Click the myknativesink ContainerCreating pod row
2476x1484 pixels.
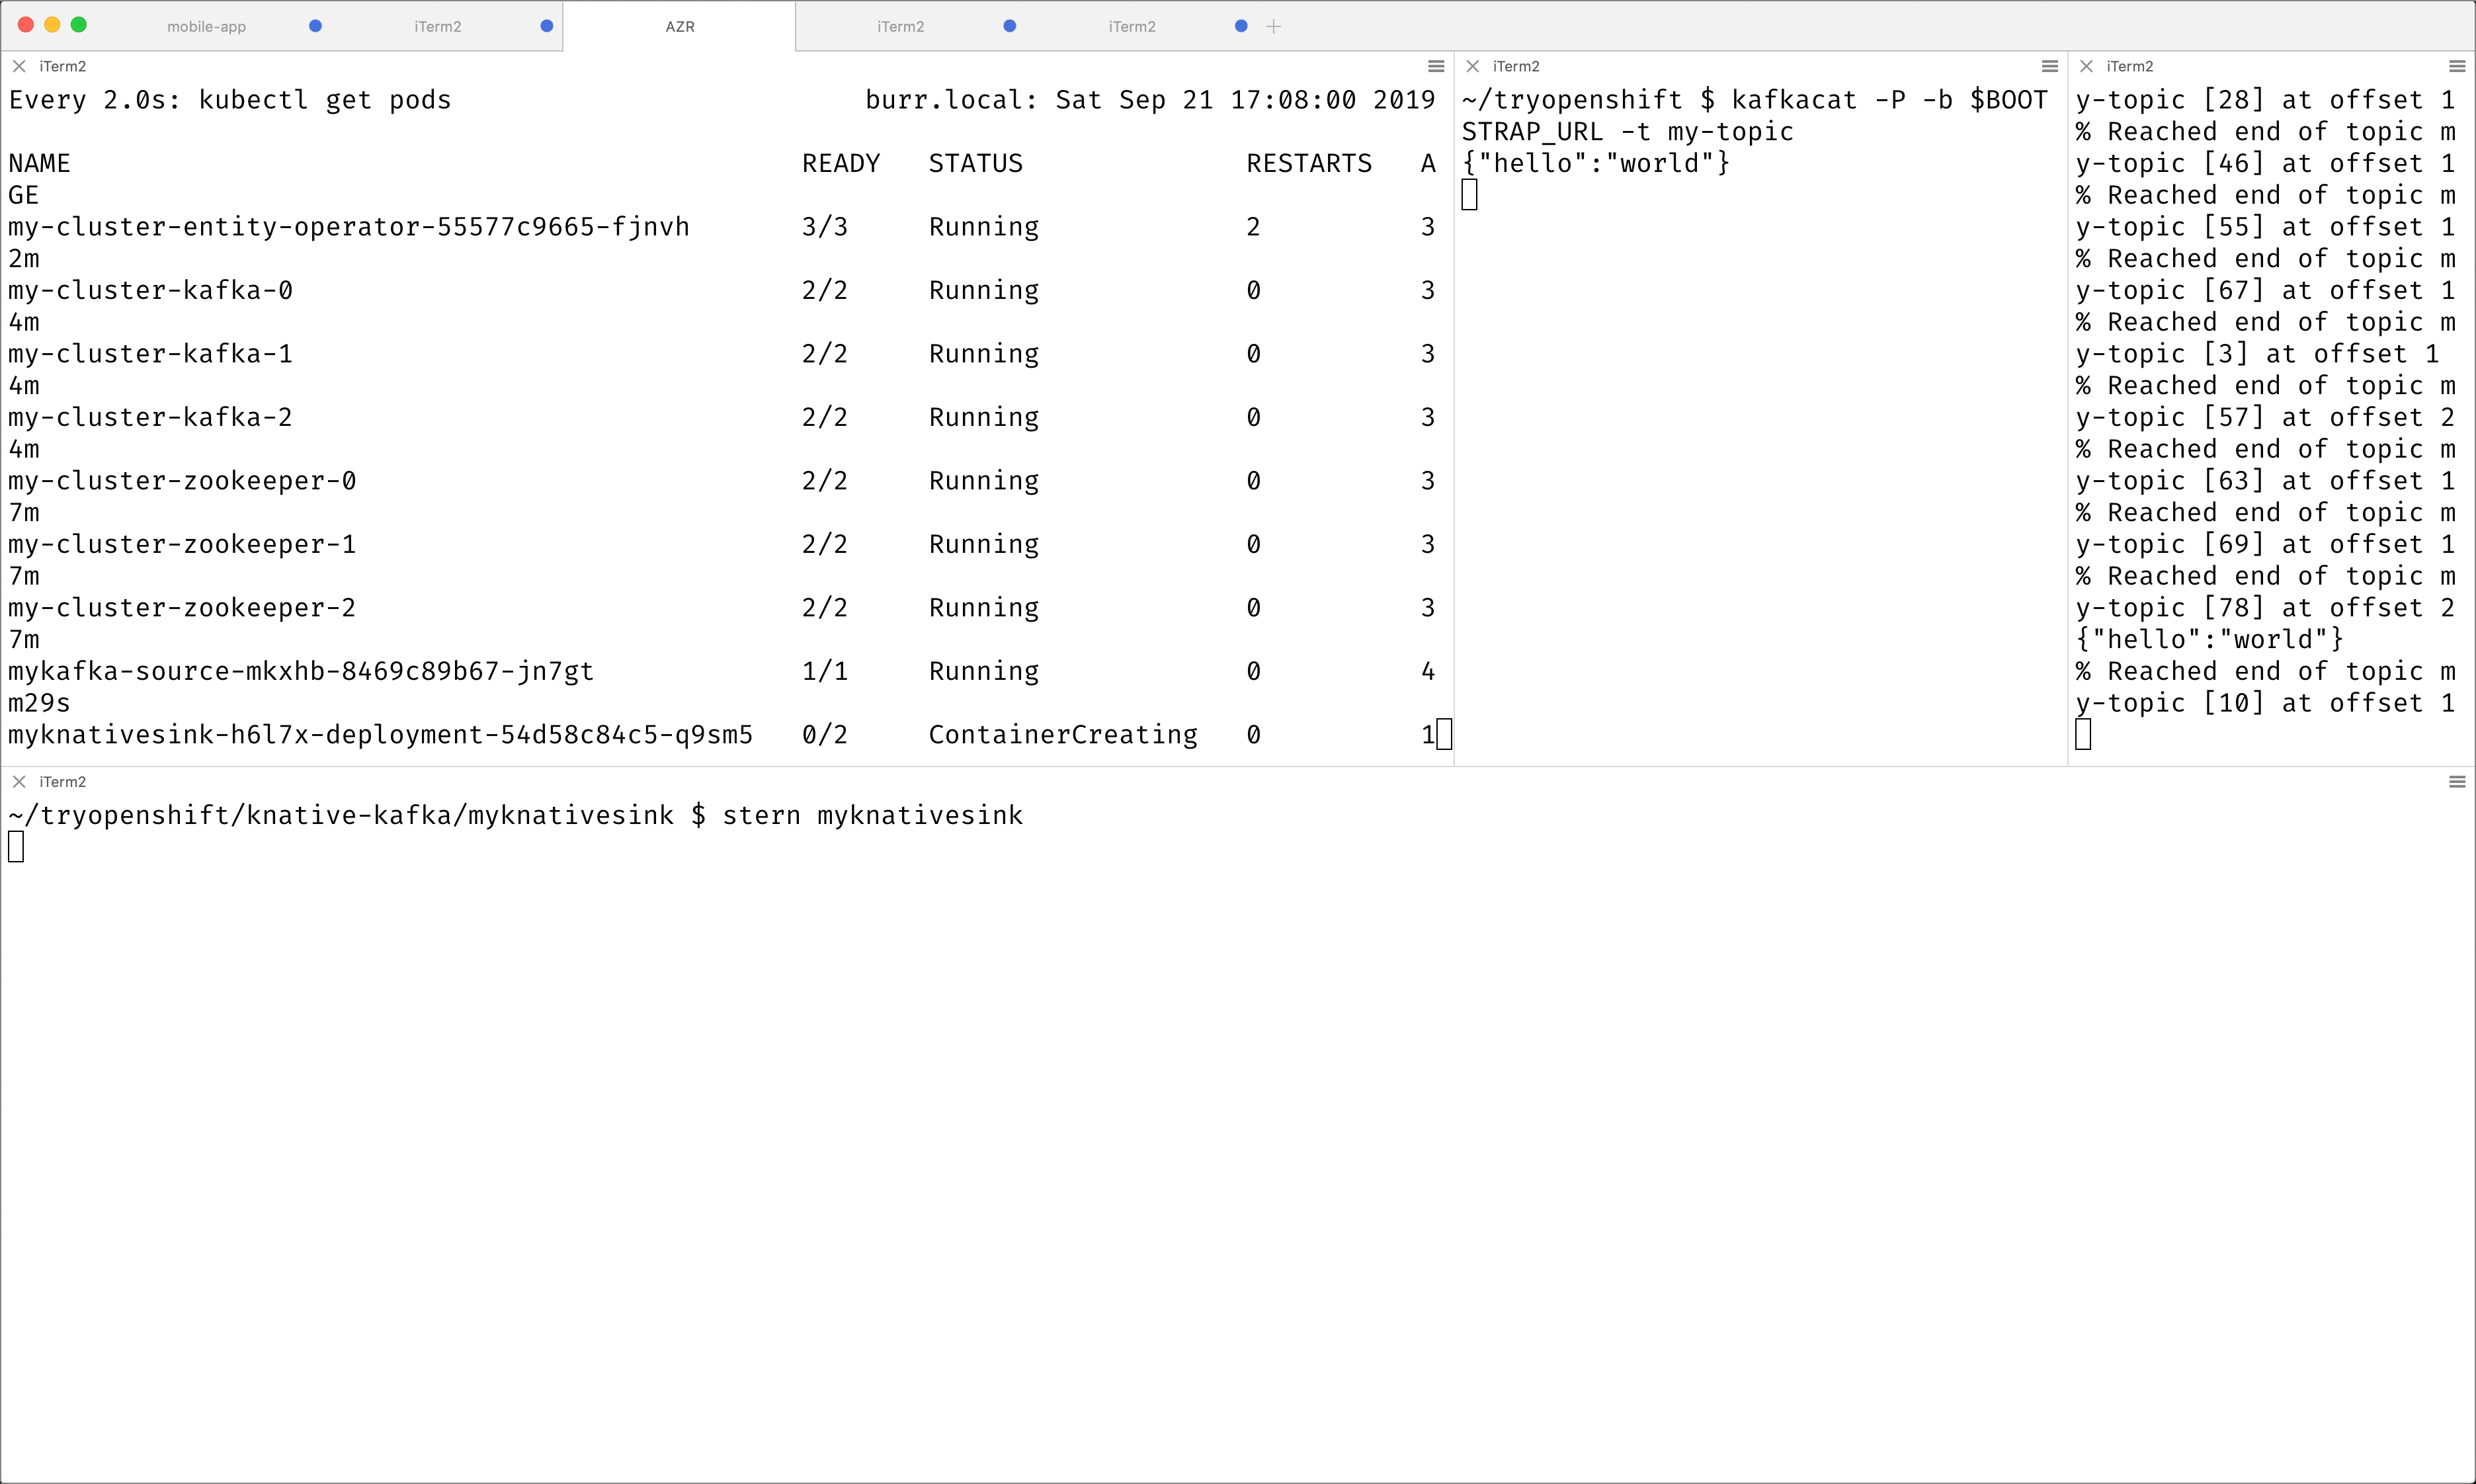point(380,735)
